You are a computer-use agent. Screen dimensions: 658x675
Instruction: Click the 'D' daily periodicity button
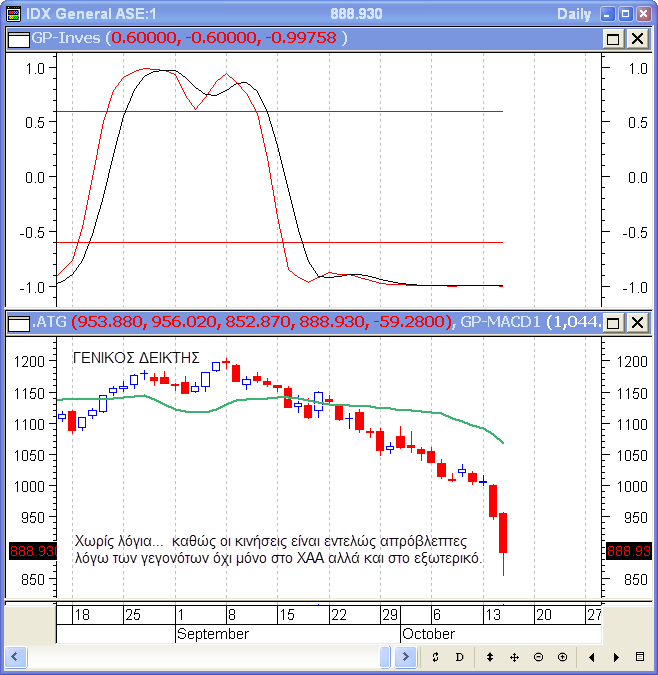pyautogui.click(x=460, y=657)
